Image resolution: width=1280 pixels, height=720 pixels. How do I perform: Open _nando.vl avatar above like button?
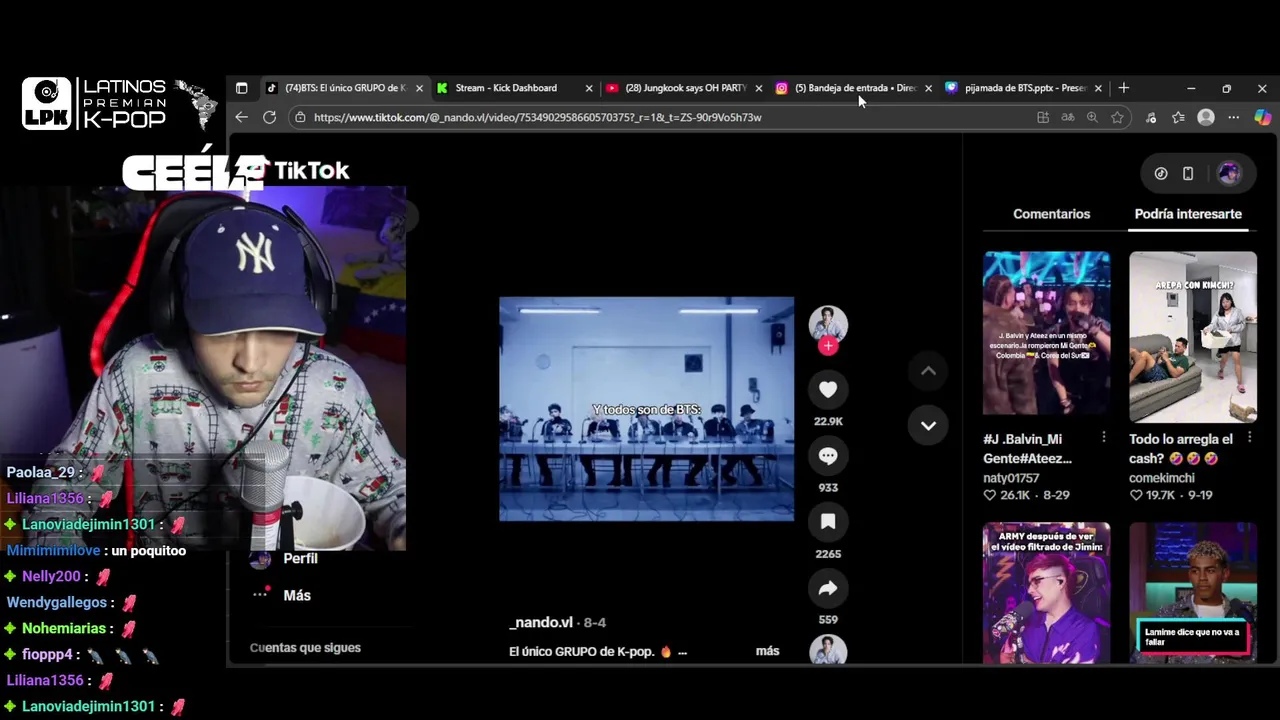pyautogui.click(x=828, y=324)
